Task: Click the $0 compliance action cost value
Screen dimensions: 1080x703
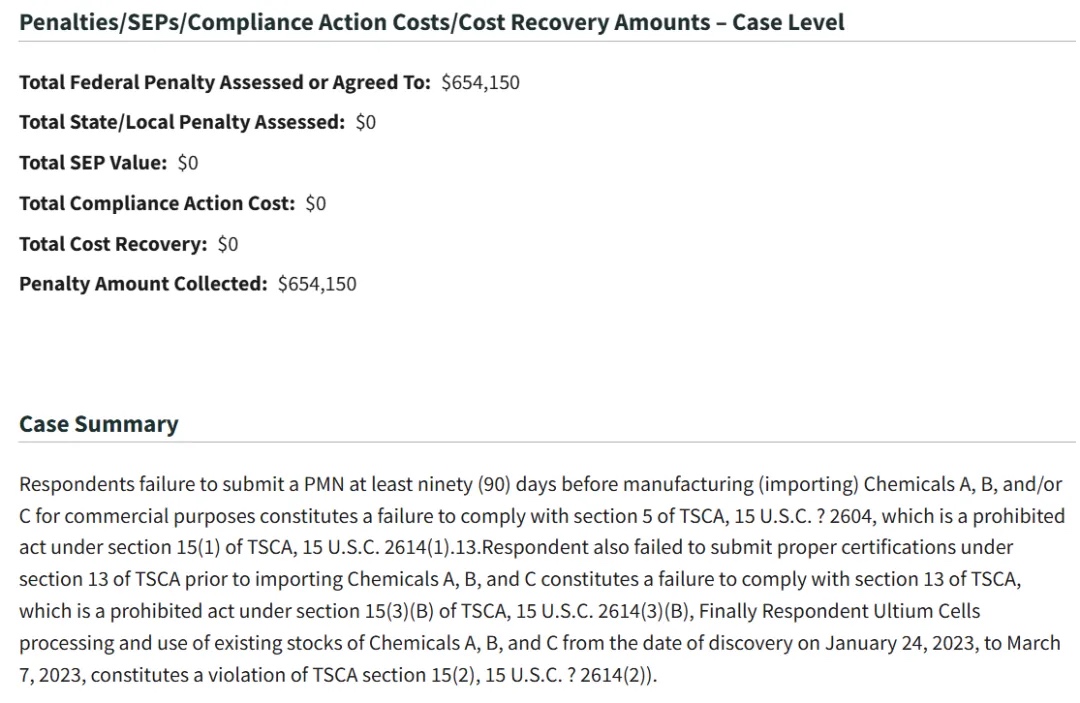Action: click(315, 204)
